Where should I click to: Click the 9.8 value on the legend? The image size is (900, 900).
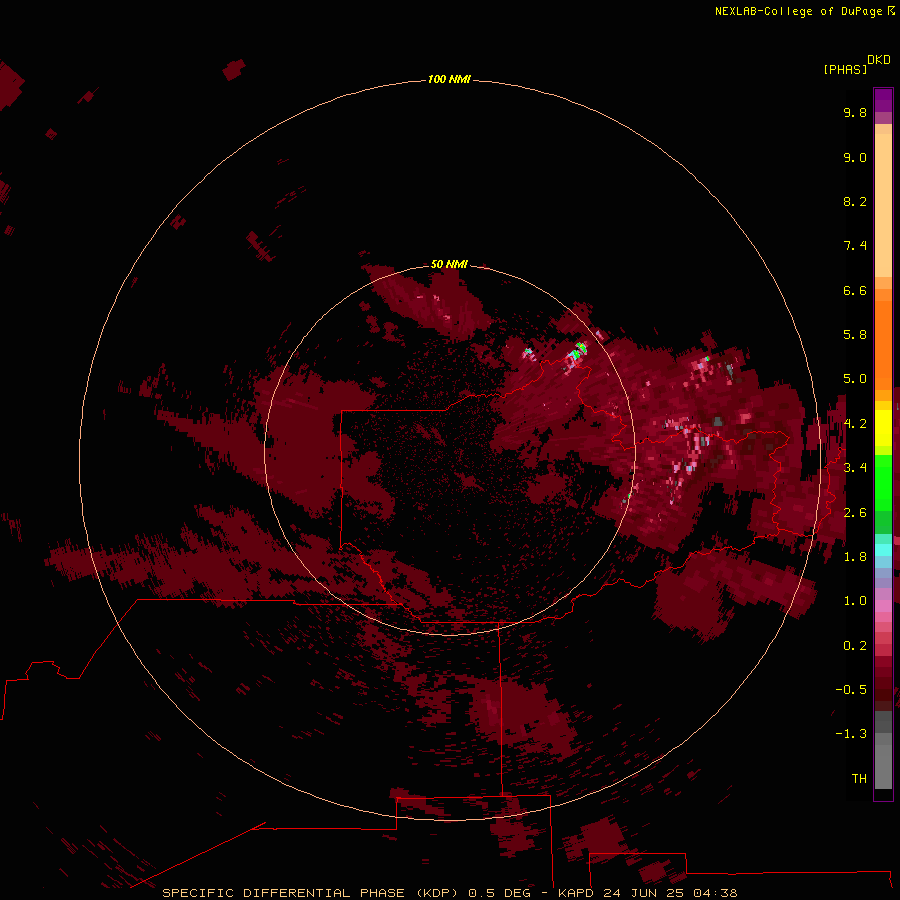(855, 112)
